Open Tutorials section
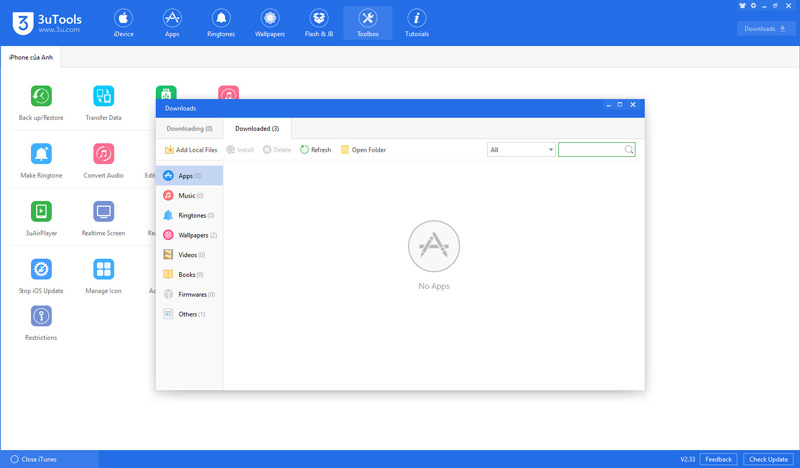Image resolution: width=800 pixels, height=468 pixels. 417,23
